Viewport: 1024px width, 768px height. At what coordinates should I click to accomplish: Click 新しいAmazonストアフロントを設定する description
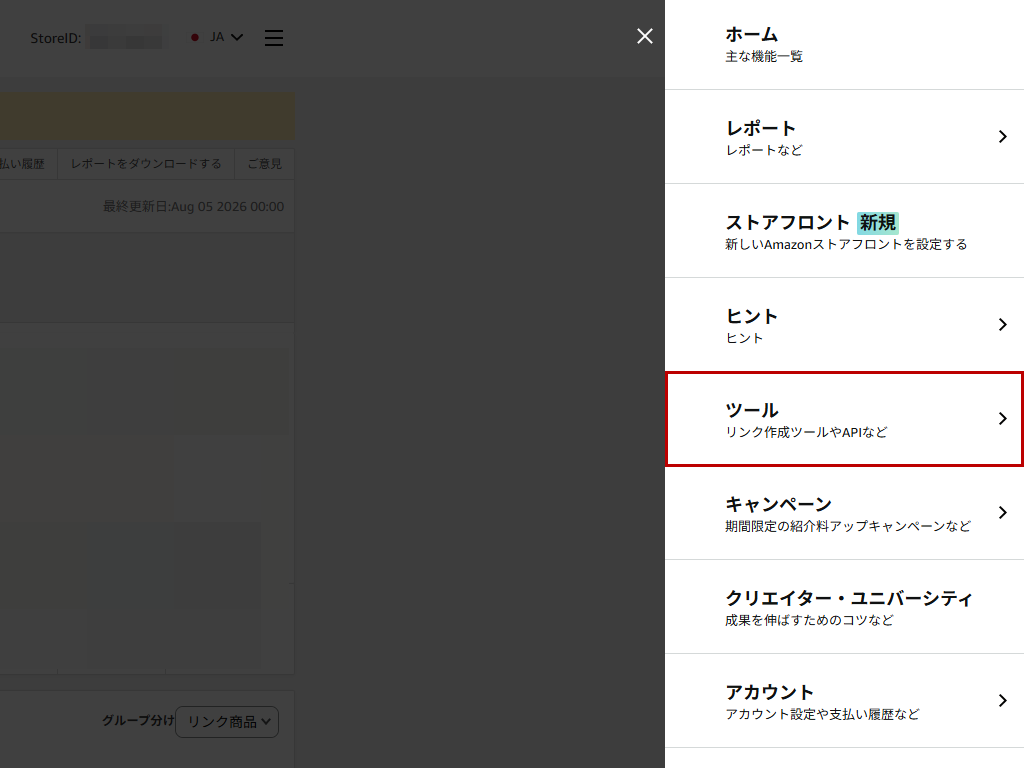coord(846,244)
